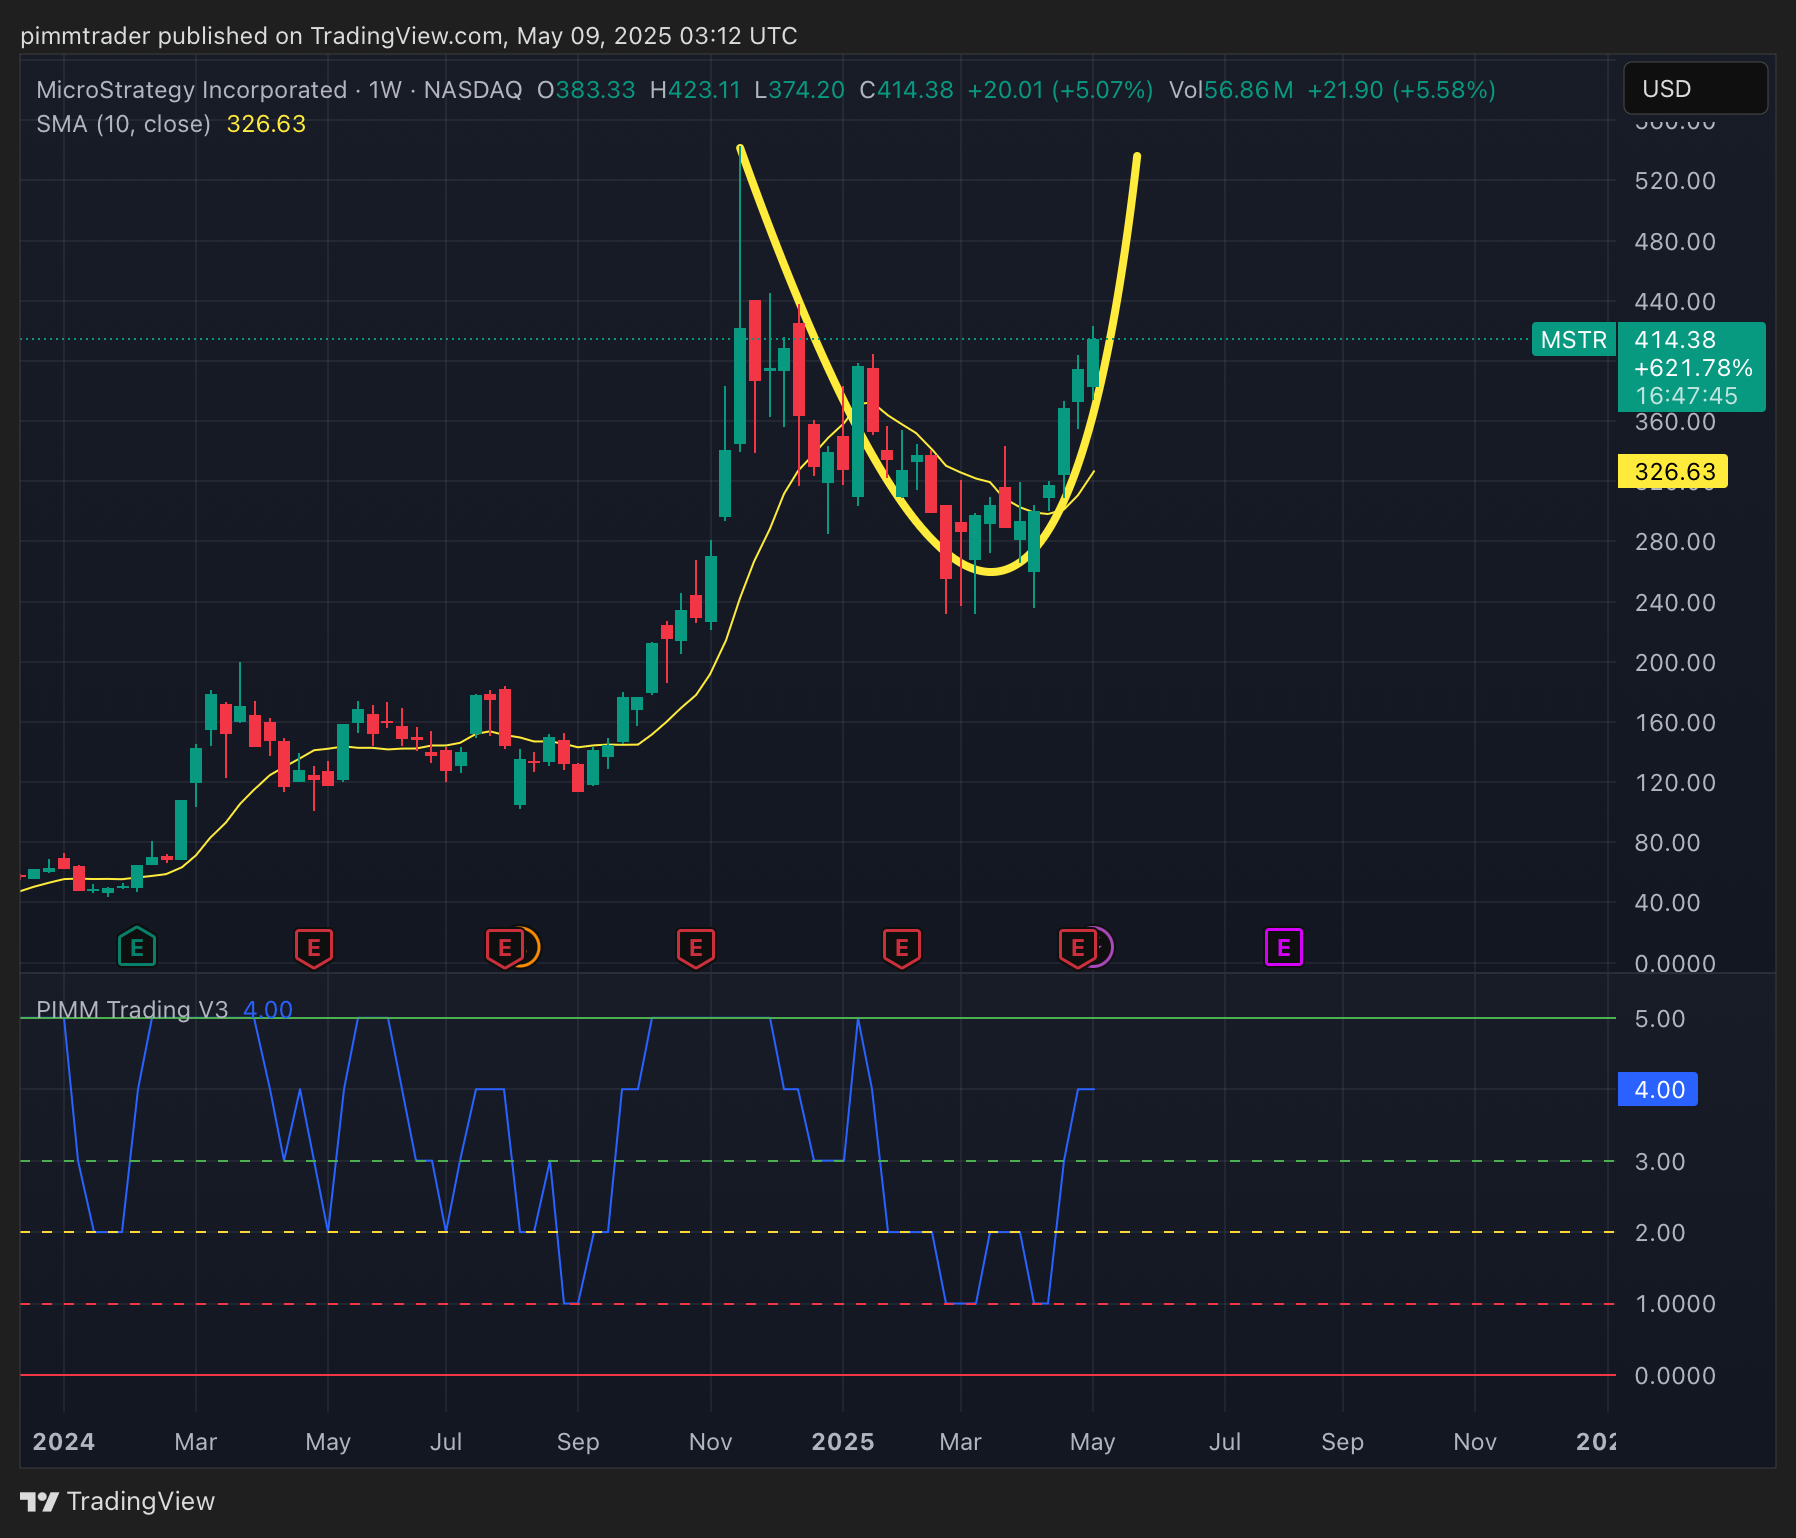The image size is (1796, 1538).
Task: Click the orange circle marker beside the August 2024 earnings icon
Action: [530, 946]
